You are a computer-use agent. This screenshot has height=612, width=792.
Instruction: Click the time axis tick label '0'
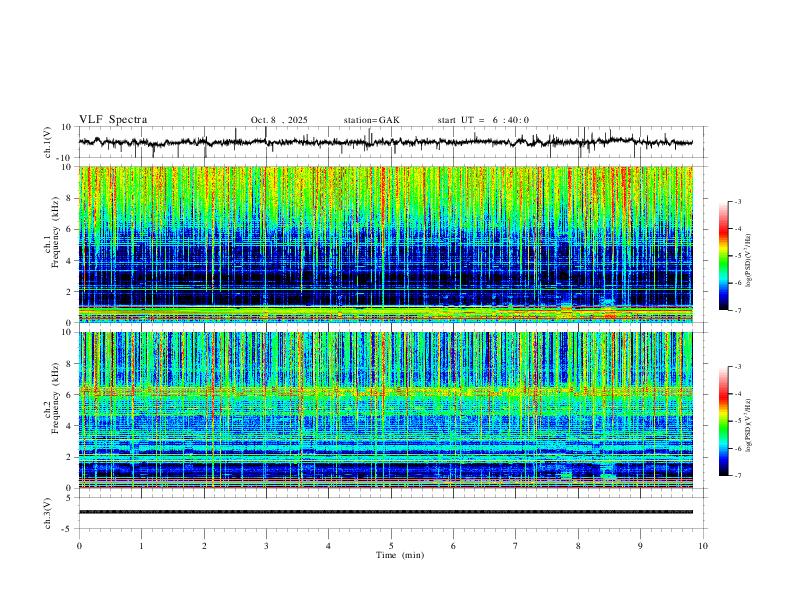pyautogui.click(x=79, y=546)
